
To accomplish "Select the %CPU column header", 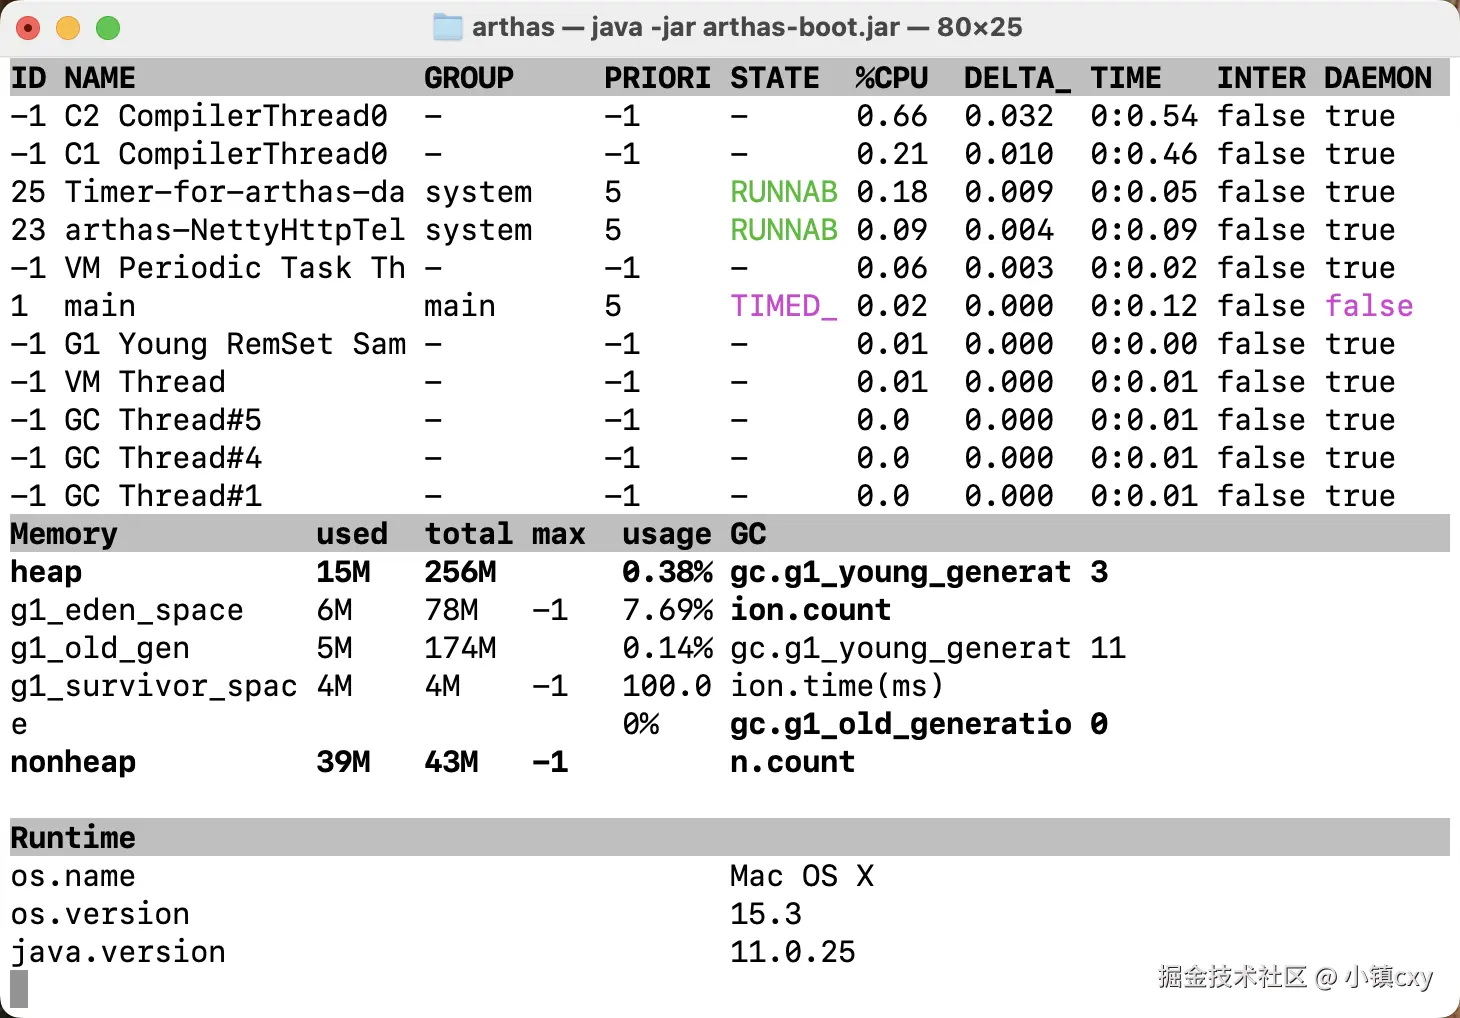I will point(892,78).
